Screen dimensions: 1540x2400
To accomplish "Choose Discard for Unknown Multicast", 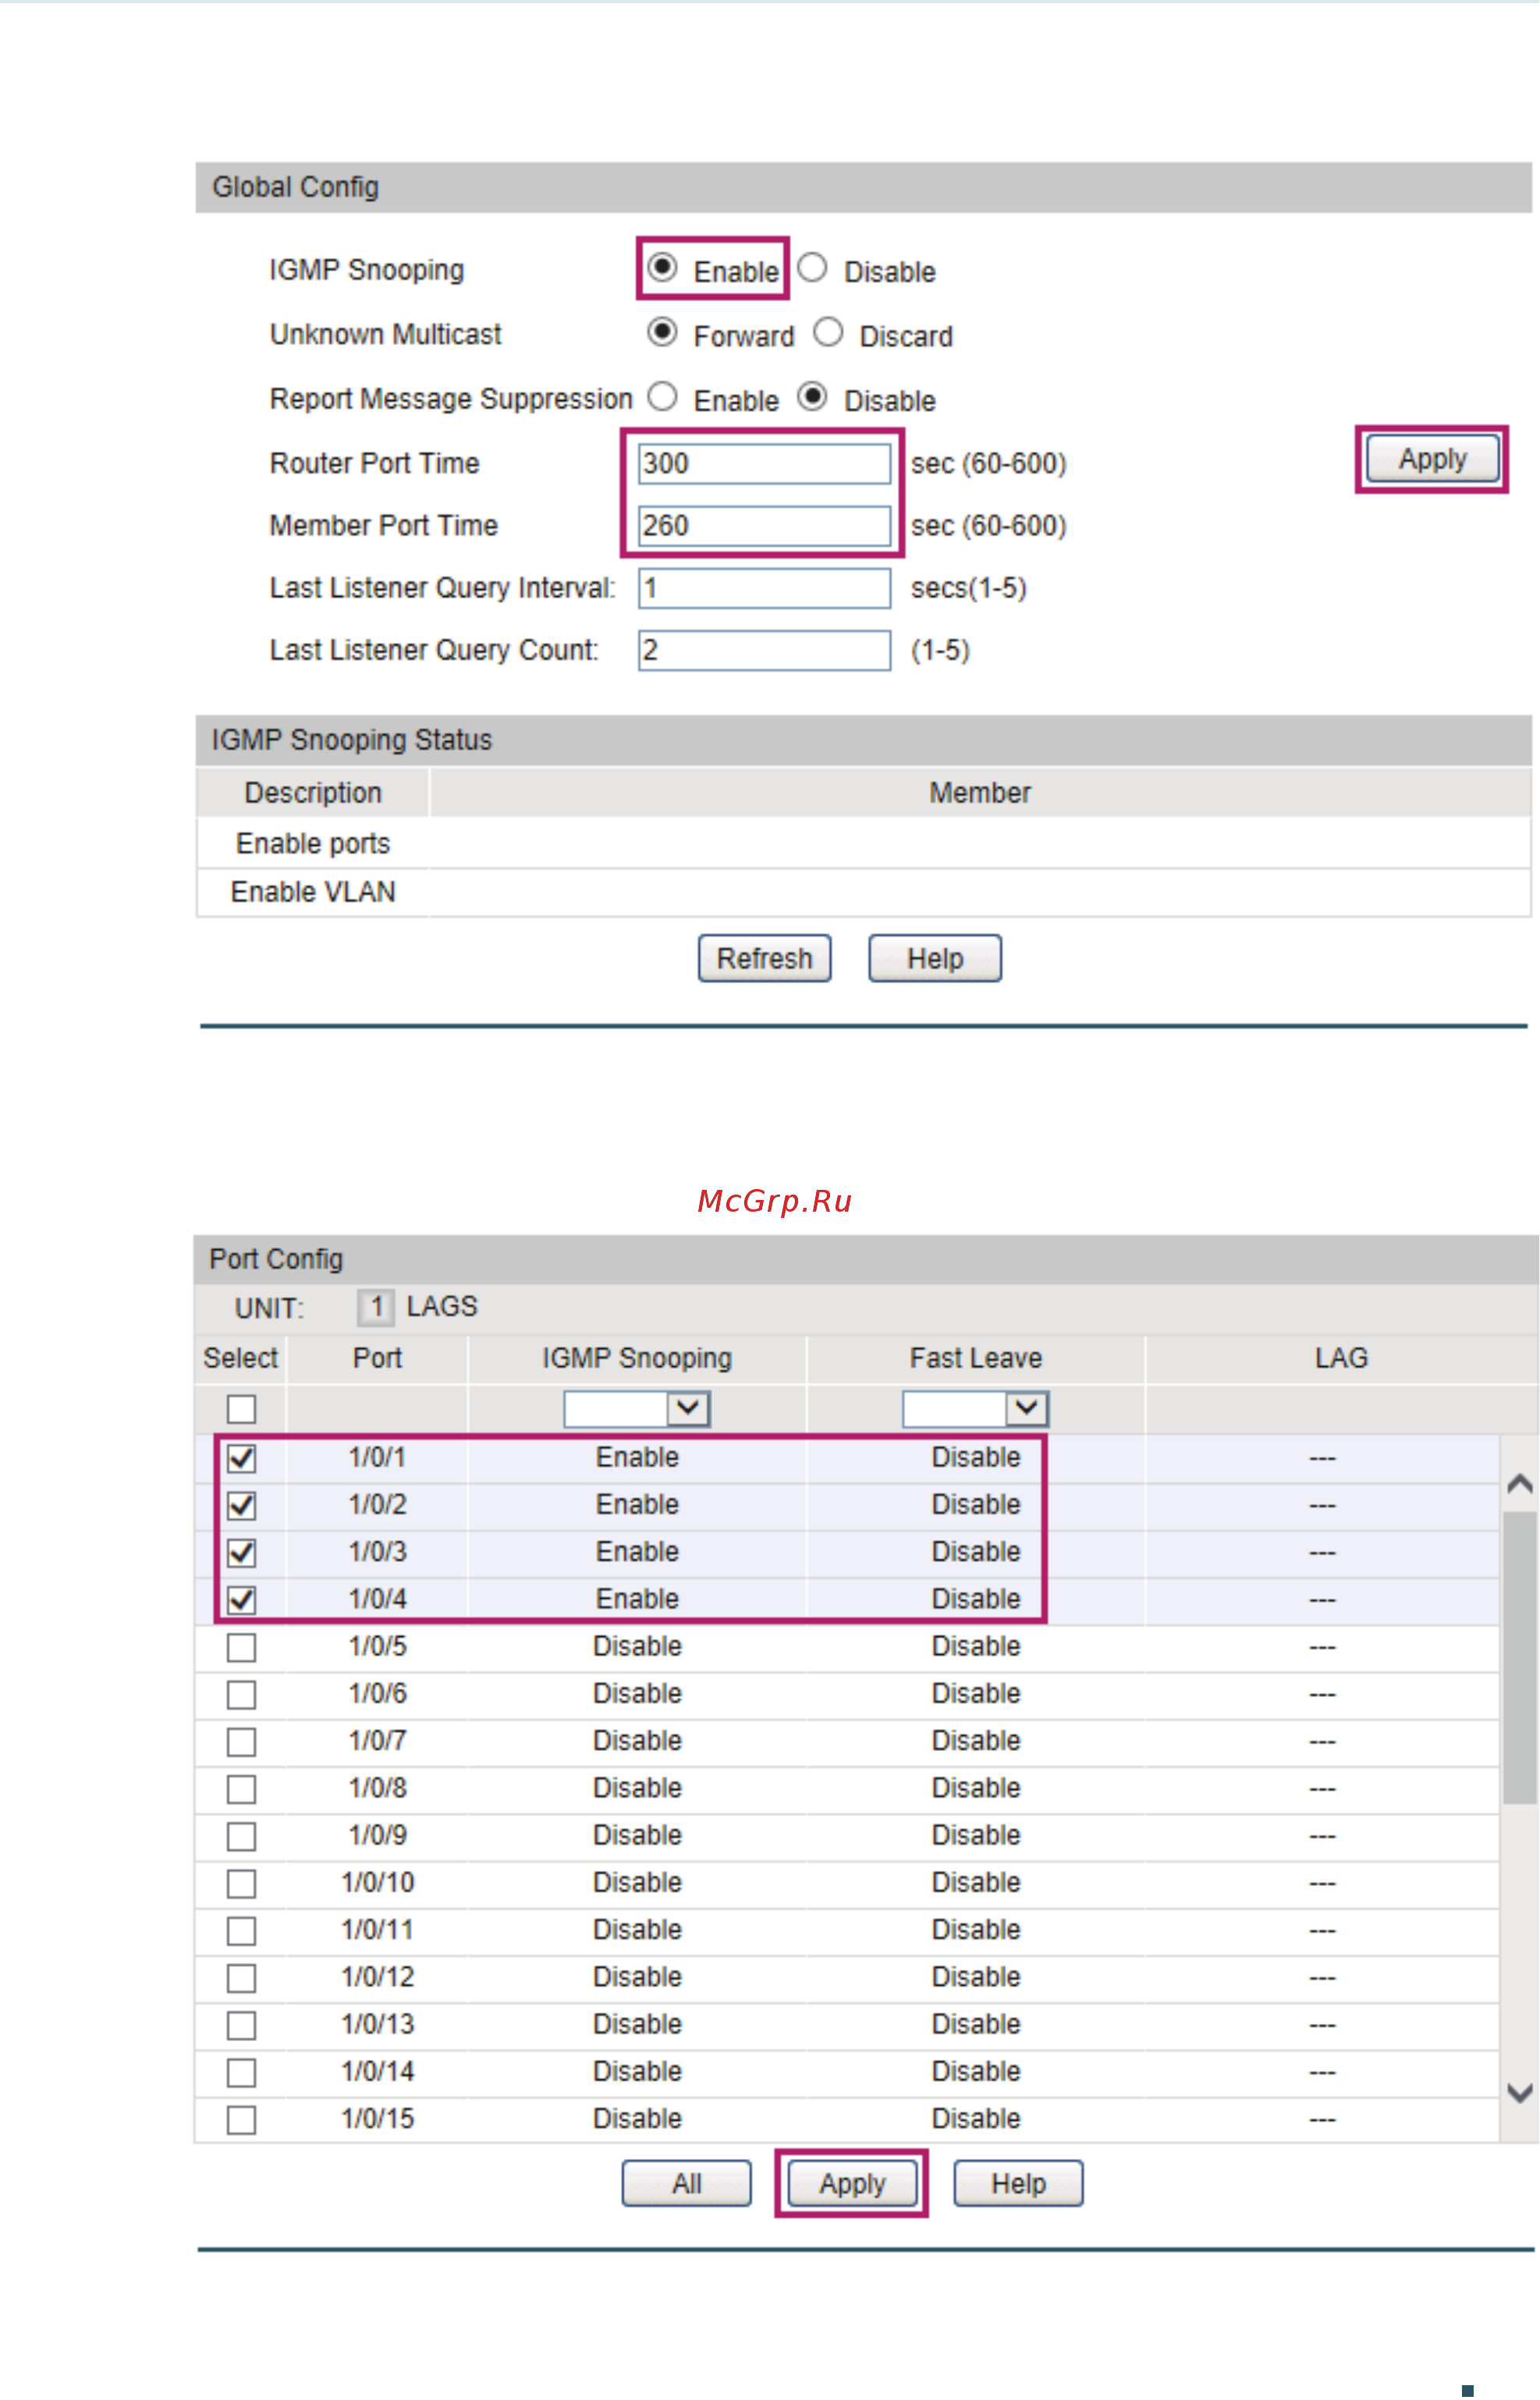I will pyautogui.click(x=828, y=333).
